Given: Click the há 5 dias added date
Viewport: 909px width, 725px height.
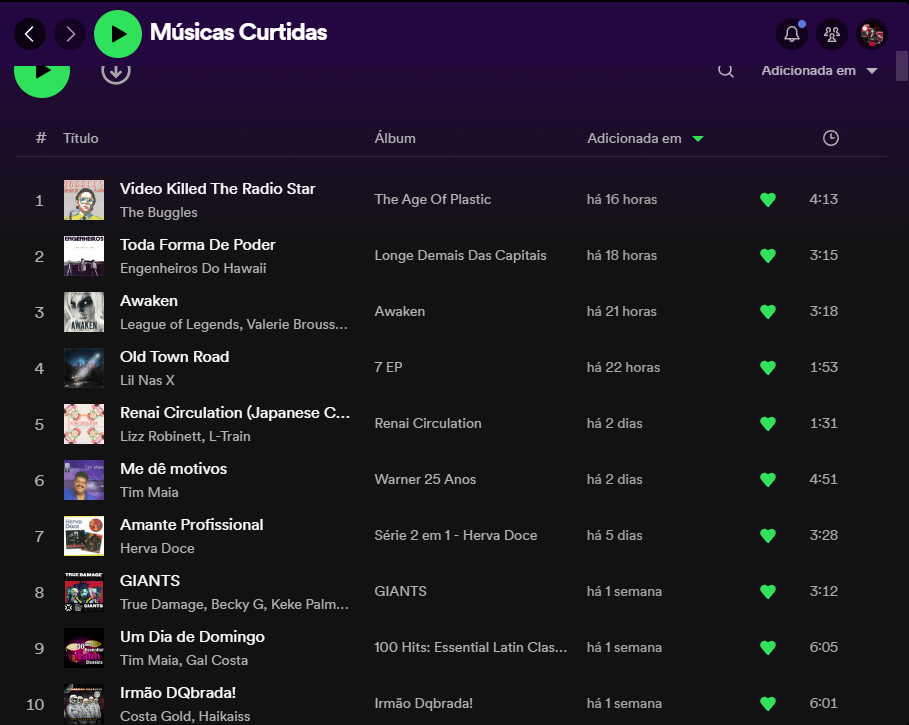Looking at the screenshot, I should 615,535.
